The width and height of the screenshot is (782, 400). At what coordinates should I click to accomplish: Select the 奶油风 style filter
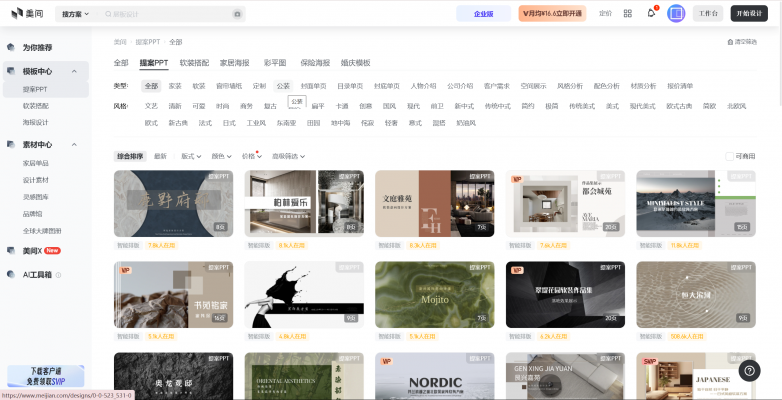click(x=466, y=123)
